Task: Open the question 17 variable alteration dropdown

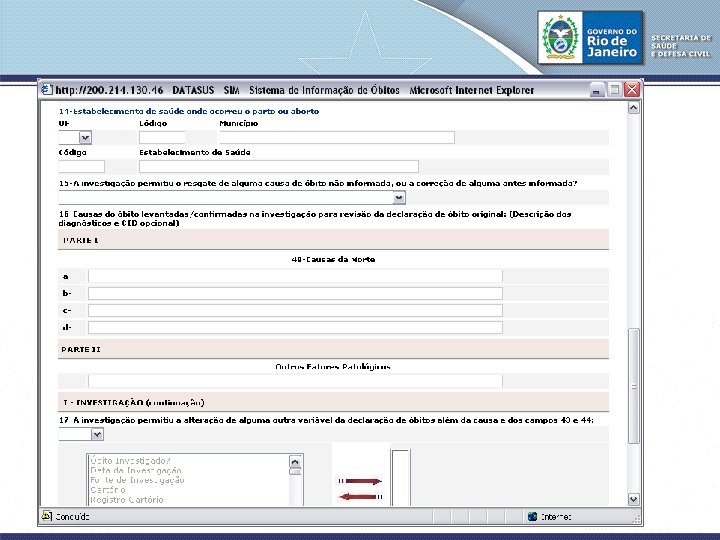Action: (97, 434)
